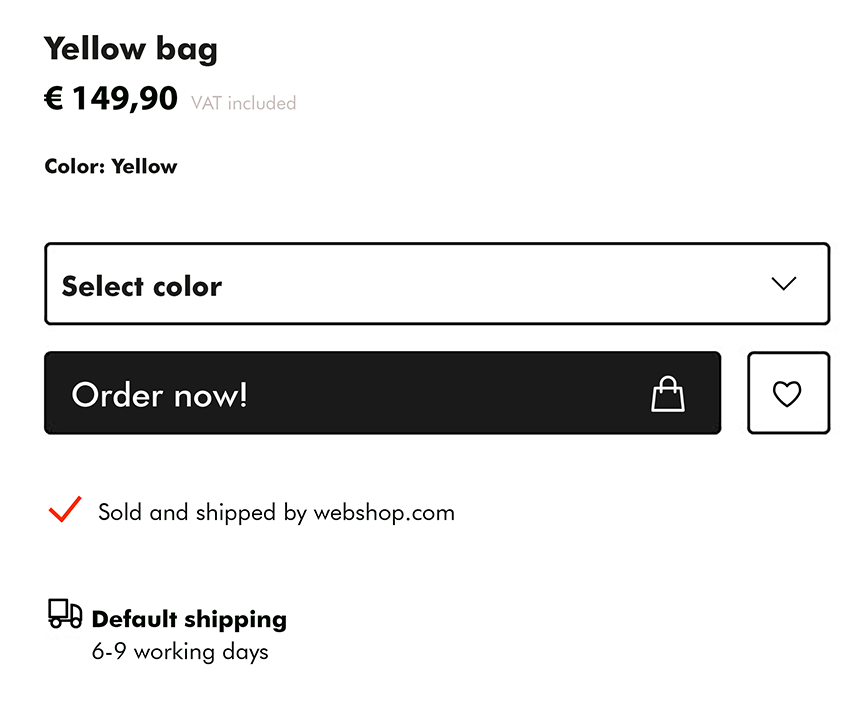Click the Default shipping heading

click(189, 620)
